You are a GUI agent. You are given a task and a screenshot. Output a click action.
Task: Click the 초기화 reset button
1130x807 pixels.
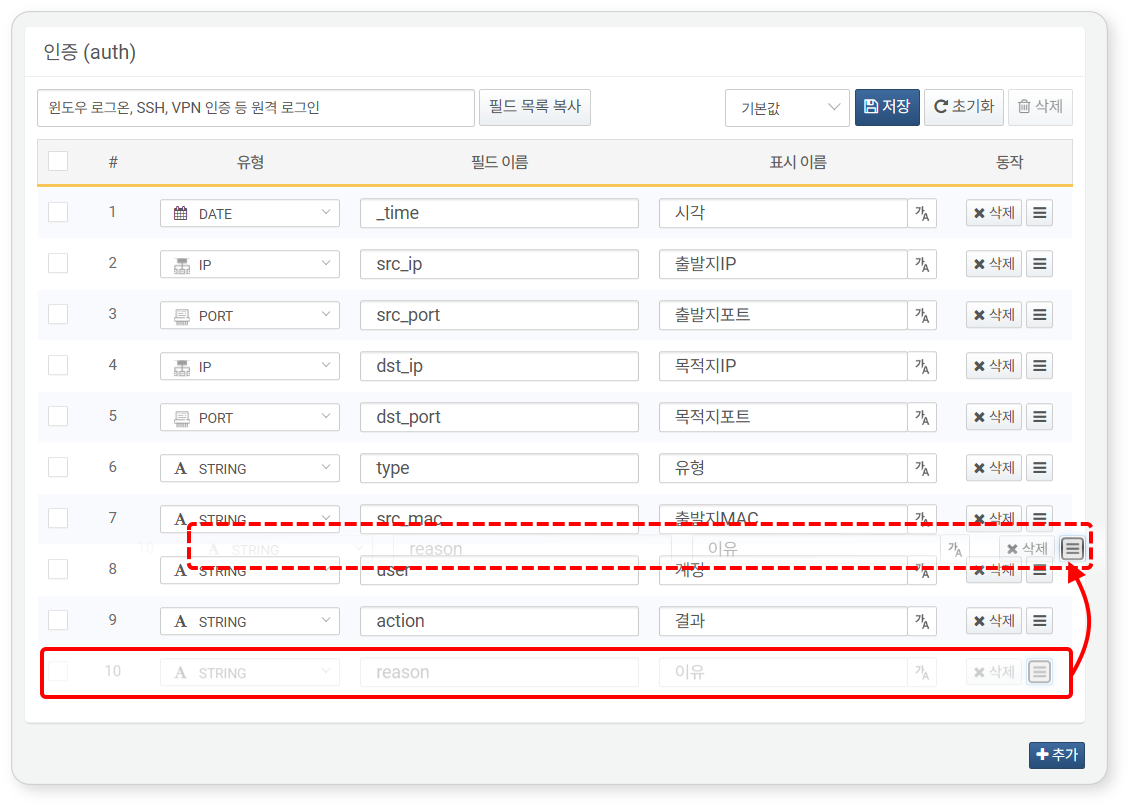[x=964, y=107]
